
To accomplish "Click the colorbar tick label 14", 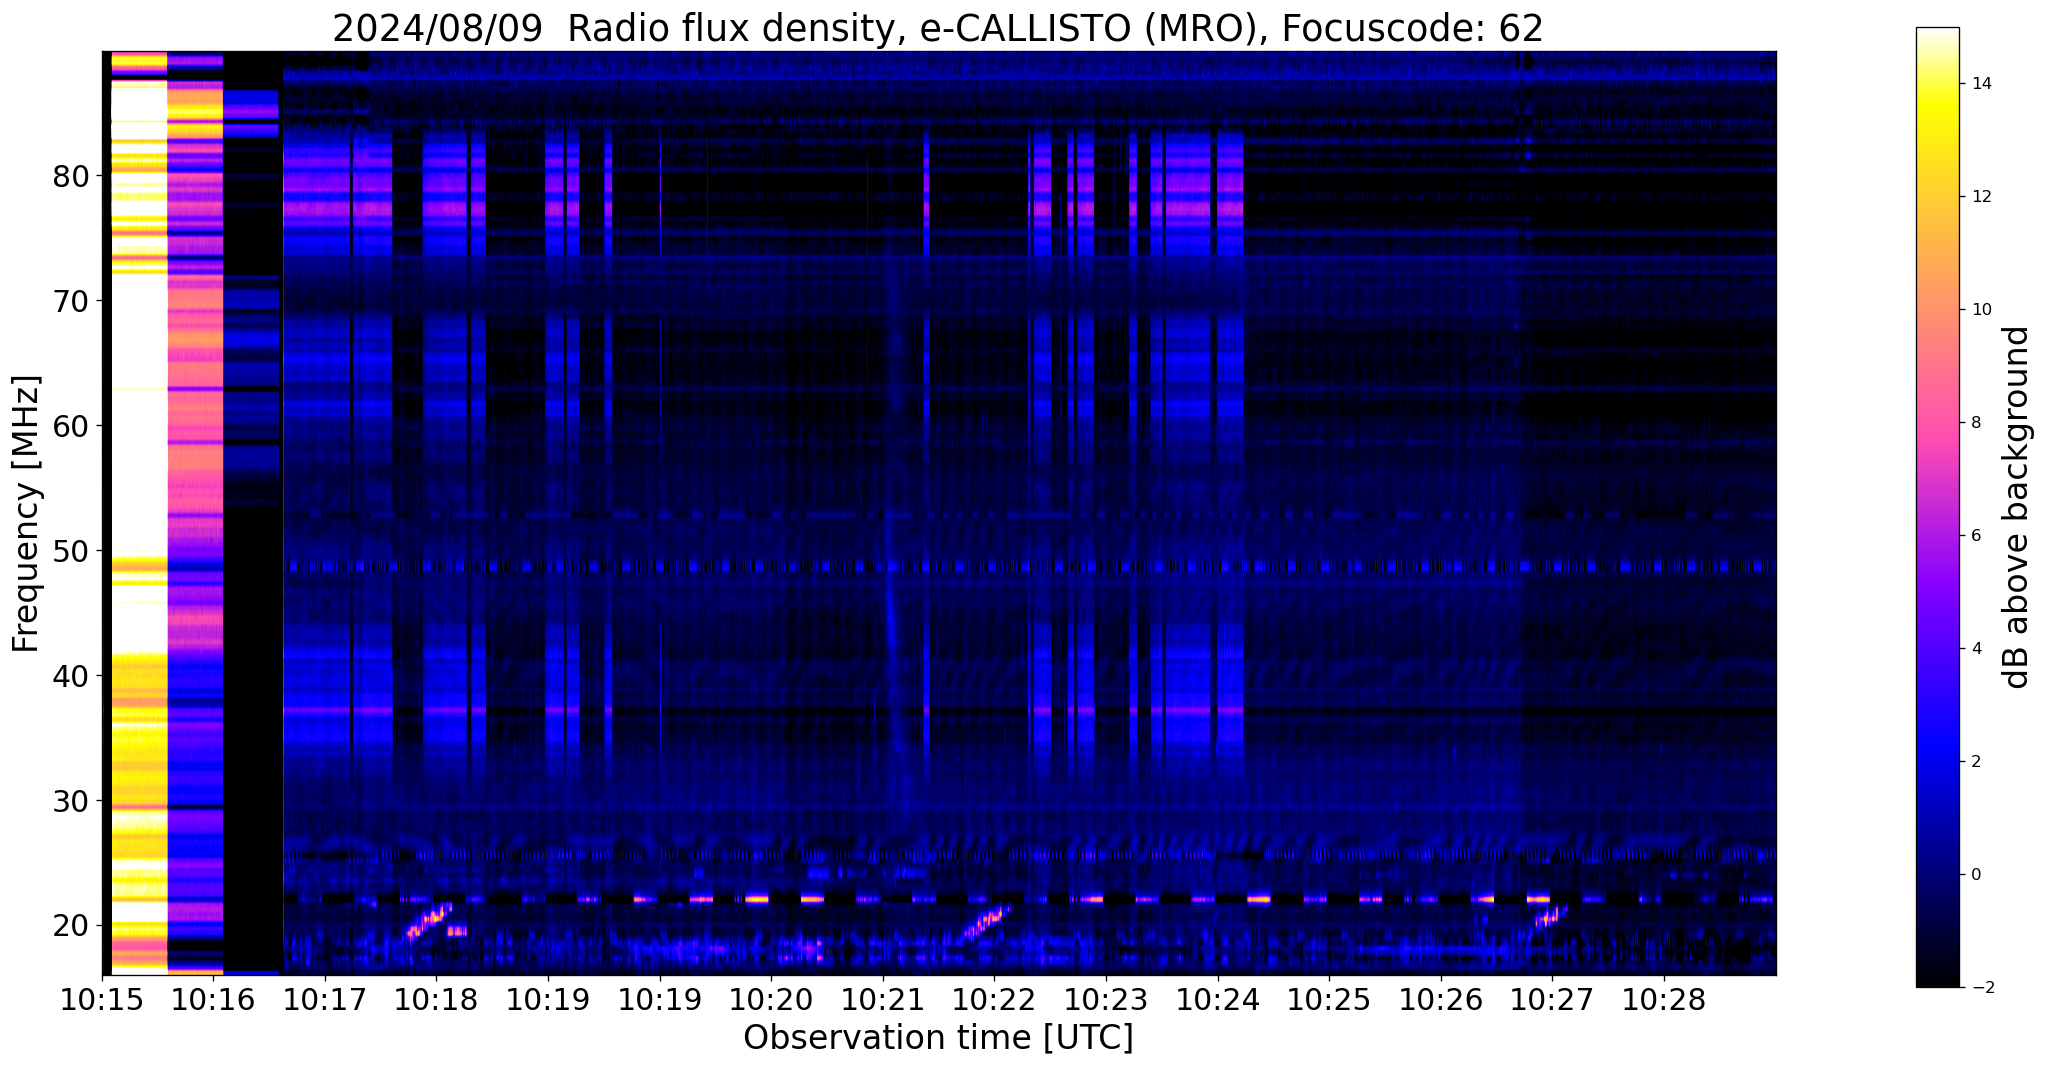I will [1981, 84].
